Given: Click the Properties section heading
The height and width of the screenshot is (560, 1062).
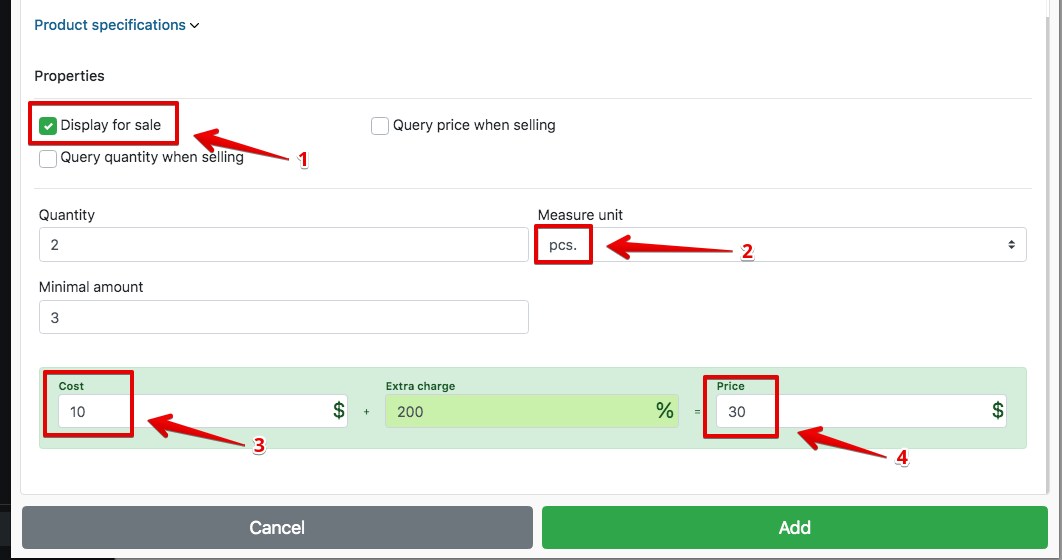Looking at the screenshot, I should point(70,76).
